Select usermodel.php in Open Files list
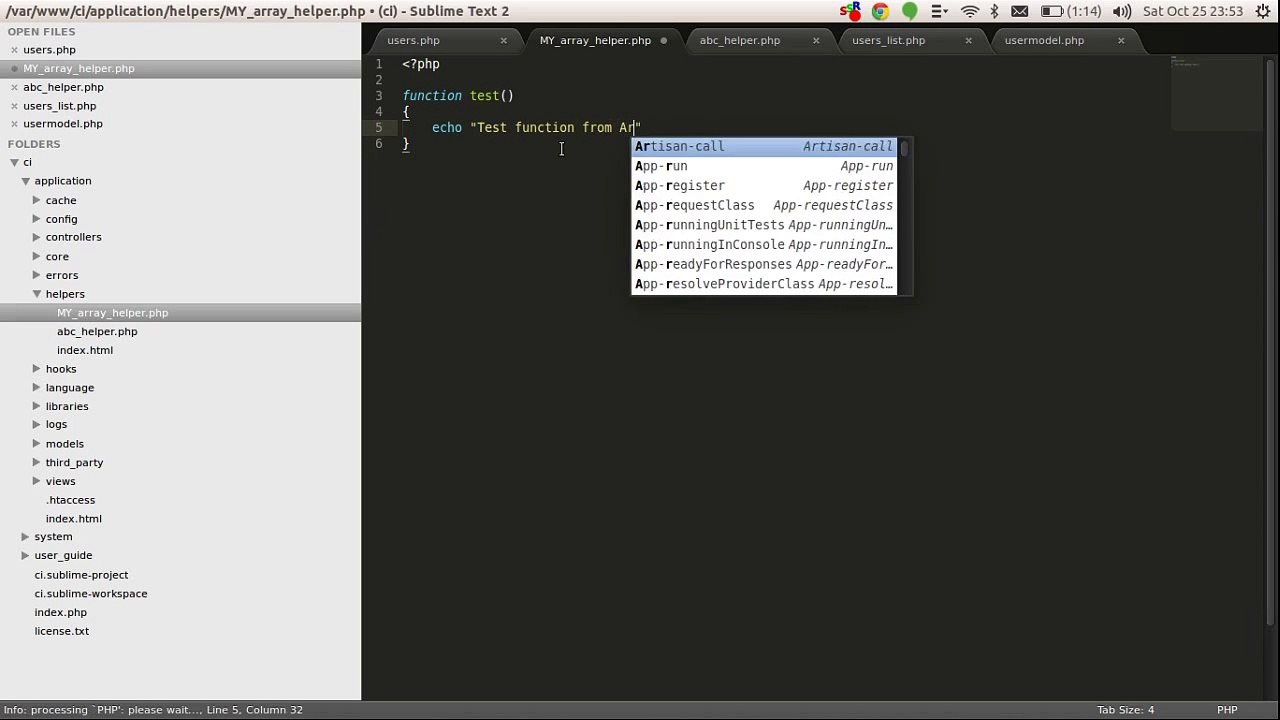Image resolution: width=1280 pixels, height=720 pixels. pyautogui.click(x=63, y=124)
